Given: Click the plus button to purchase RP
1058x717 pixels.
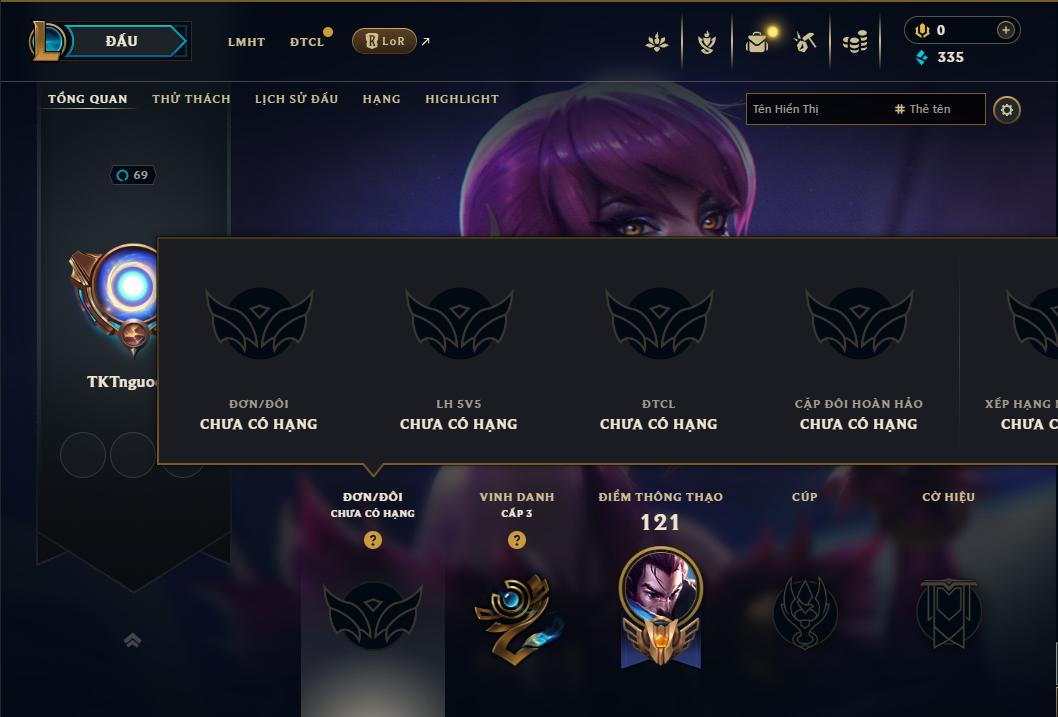Looking at the screenshot, I should 1005,30.
